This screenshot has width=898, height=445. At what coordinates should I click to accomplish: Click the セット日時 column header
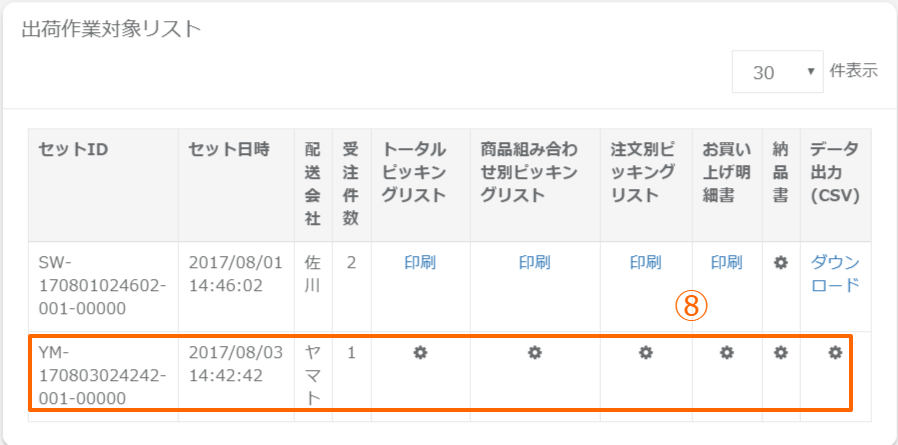[229, 150]
